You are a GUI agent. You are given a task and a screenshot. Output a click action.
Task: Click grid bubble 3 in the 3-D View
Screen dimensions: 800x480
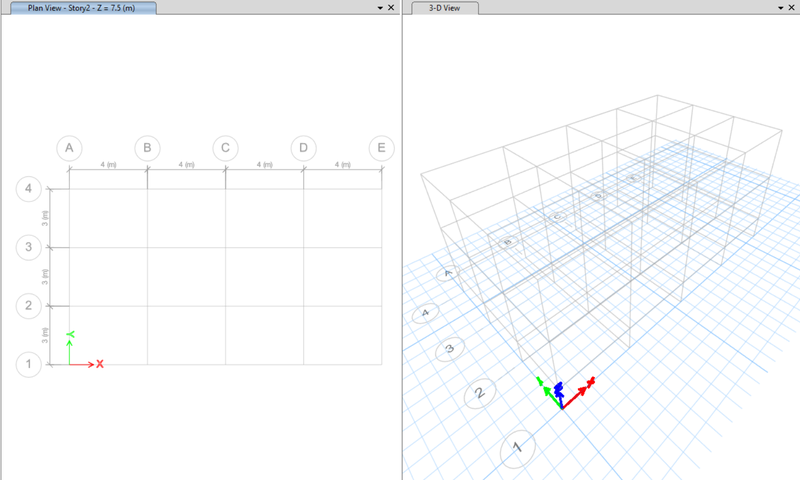(x=449, y=349)
